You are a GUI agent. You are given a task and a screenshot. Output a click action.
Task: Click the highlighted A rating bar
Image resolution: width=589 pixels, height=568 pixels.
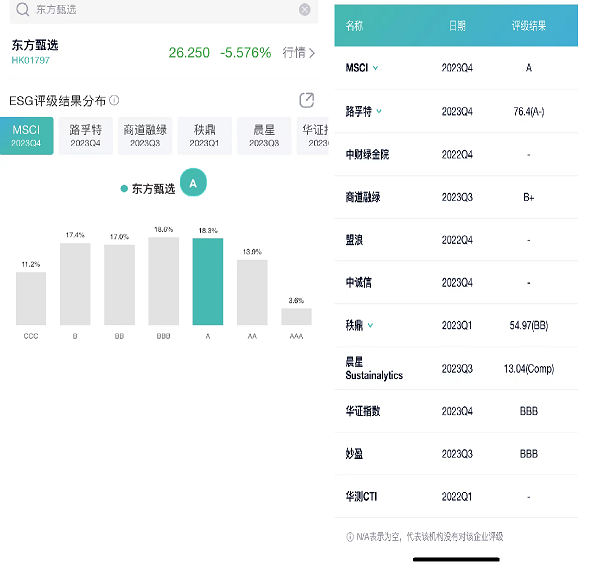(x=208, y=281)
